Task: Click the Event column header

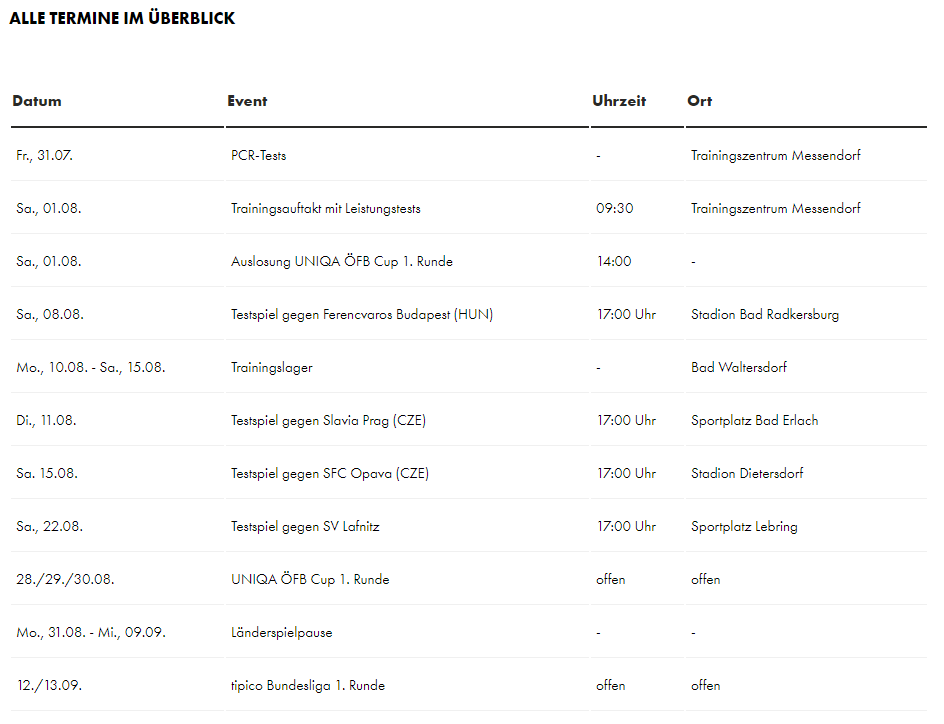Action: point(247,101)
